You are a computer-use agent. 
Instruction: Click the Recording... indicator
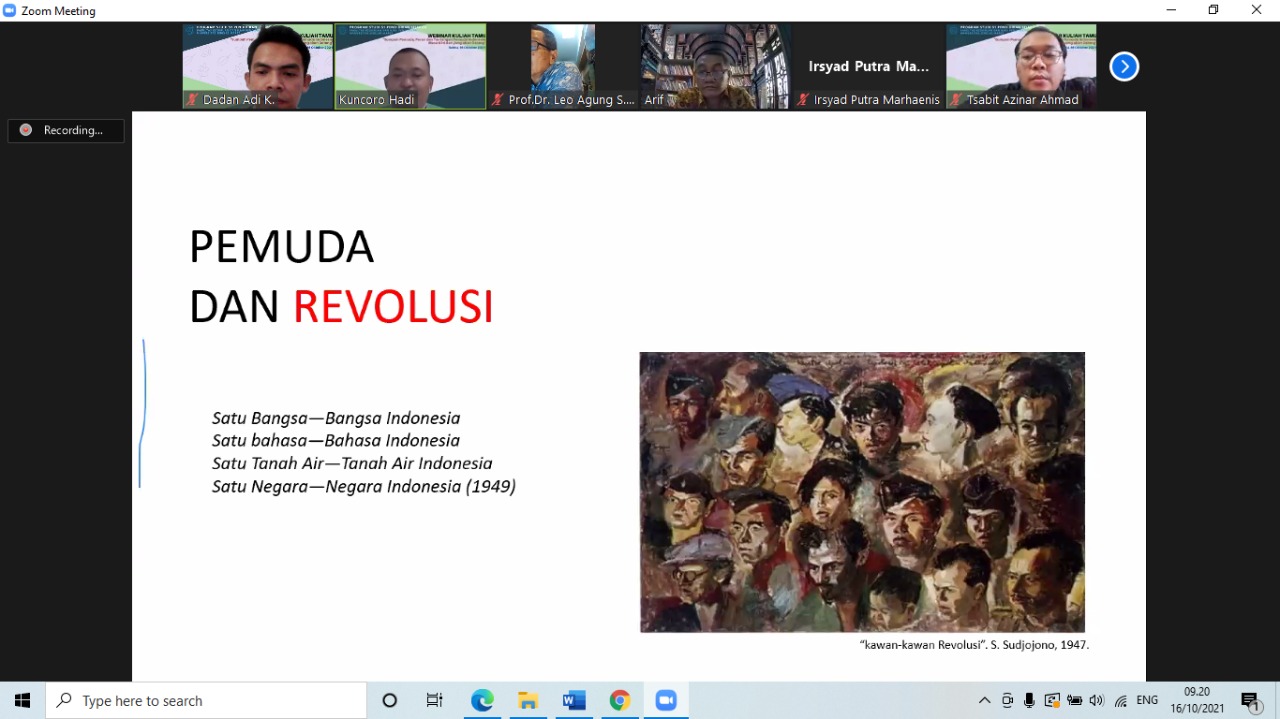click(x=66, y=130)
